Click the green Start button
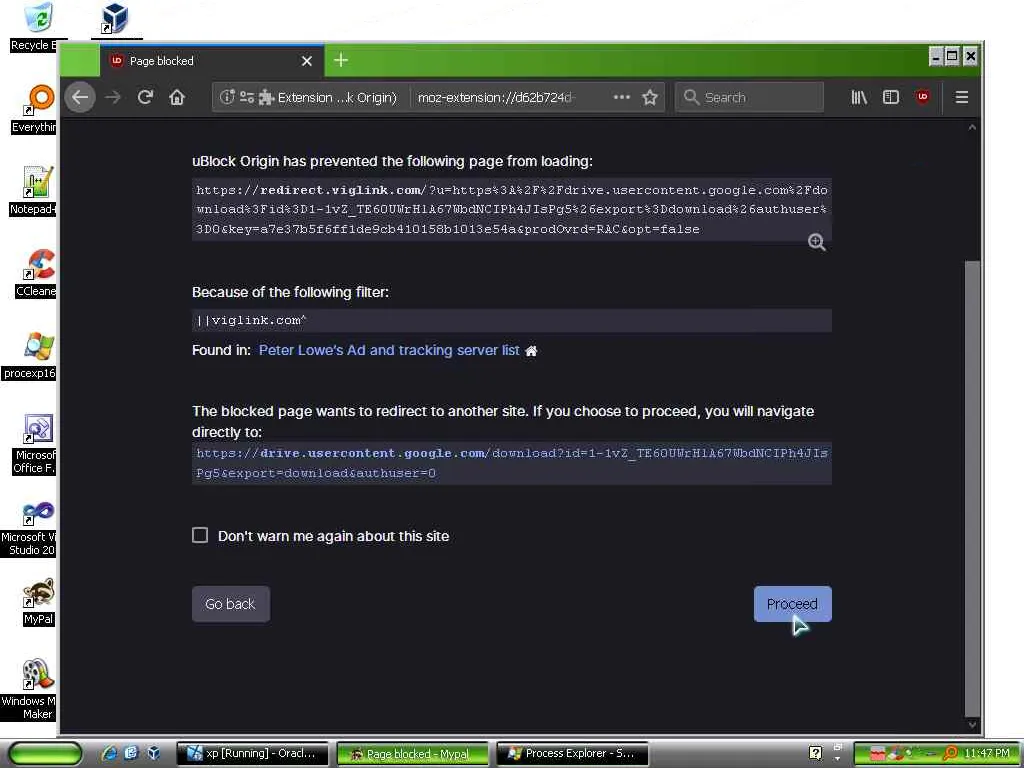 pos(45,754)
